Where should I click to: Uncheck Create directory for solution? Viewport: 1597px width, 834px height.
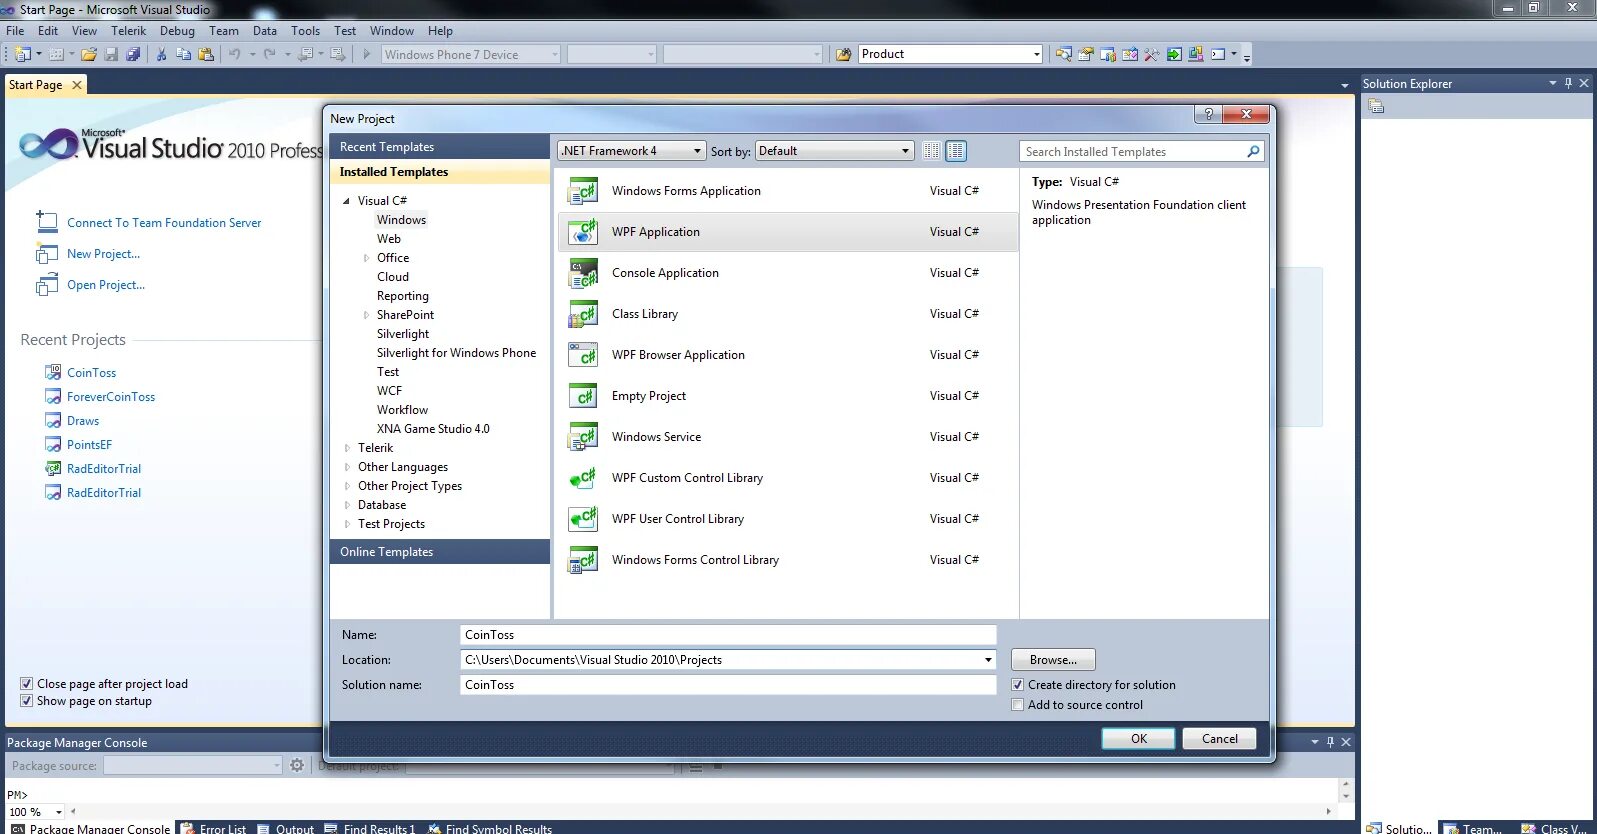pyautogui.click(x=1017, y=685)
